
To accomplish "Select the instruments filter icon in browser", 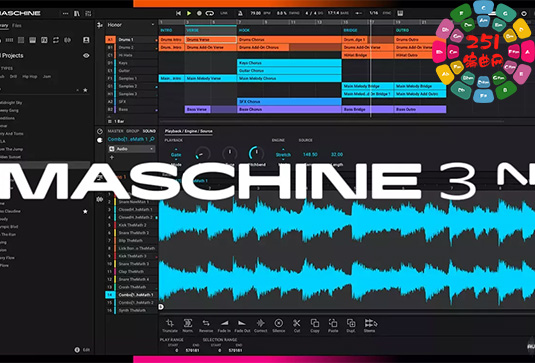I will 32,40.
